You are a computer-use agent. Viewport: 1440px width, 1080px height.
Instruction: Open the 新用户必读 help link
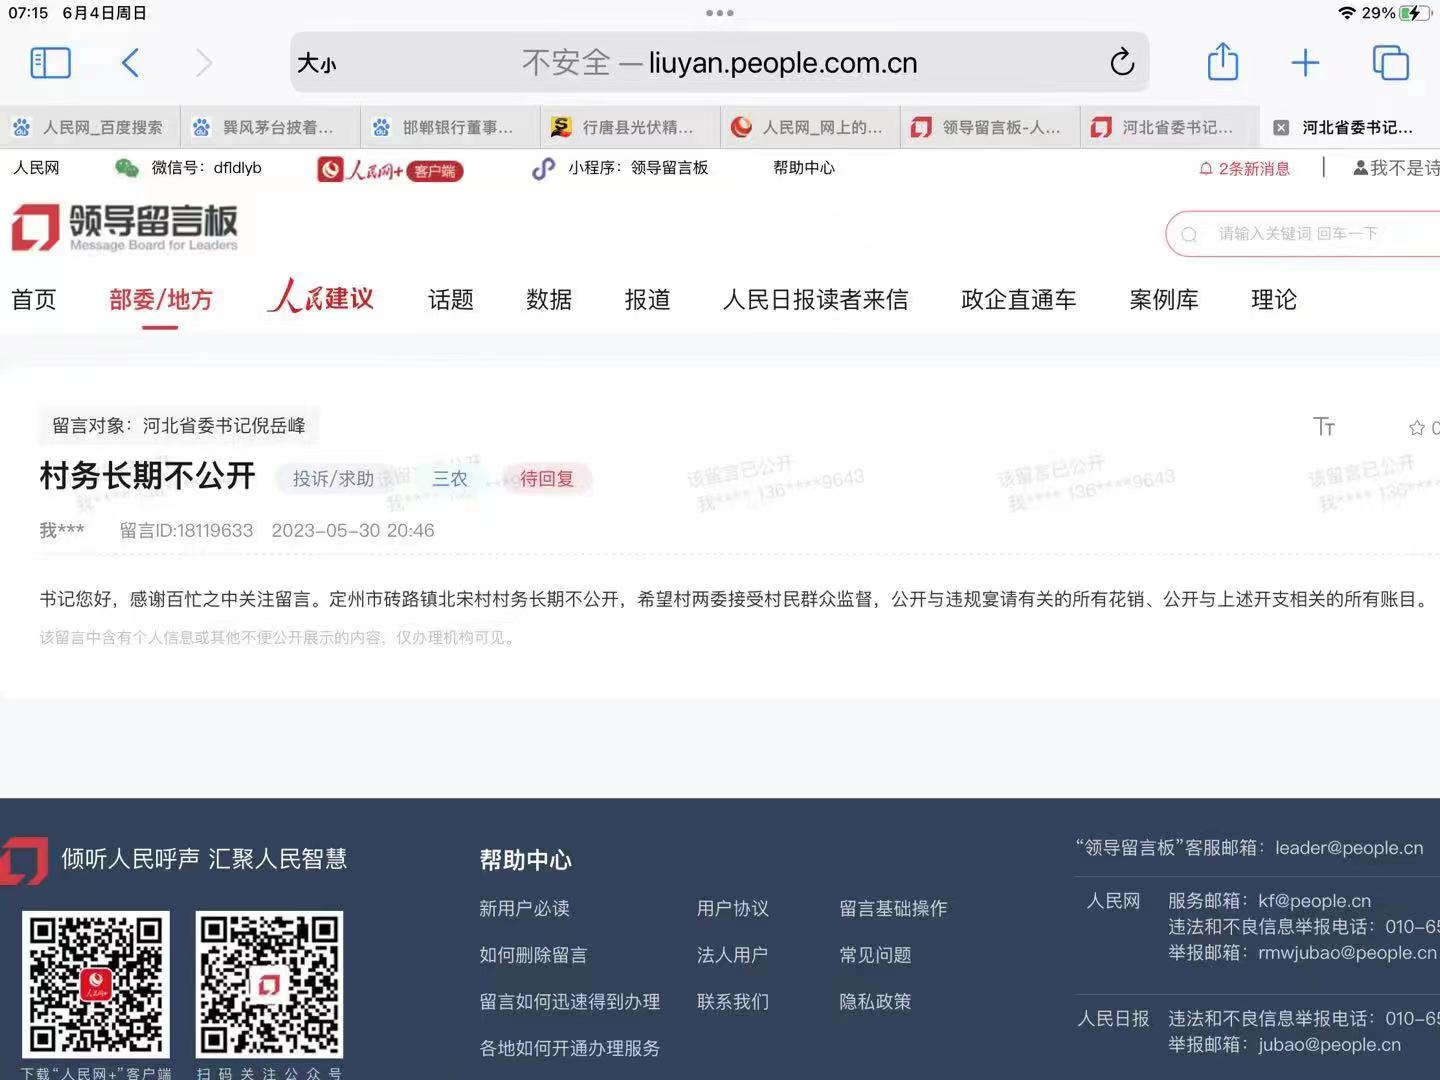(524, 908)
